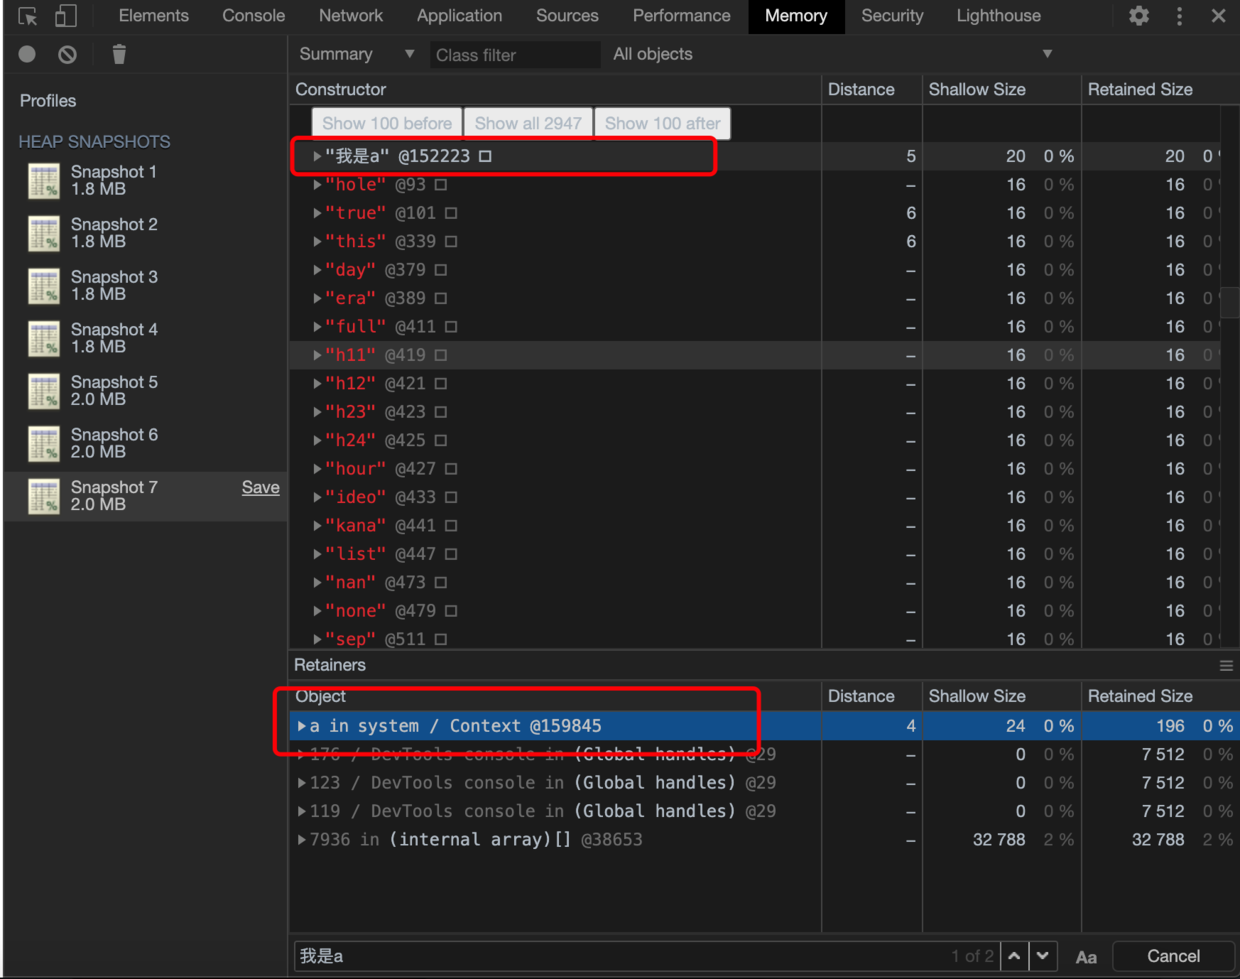This screenshot has width=1240, height=979.
Task: Click the take heap snapshot record icon
Action: coord(27,54)
